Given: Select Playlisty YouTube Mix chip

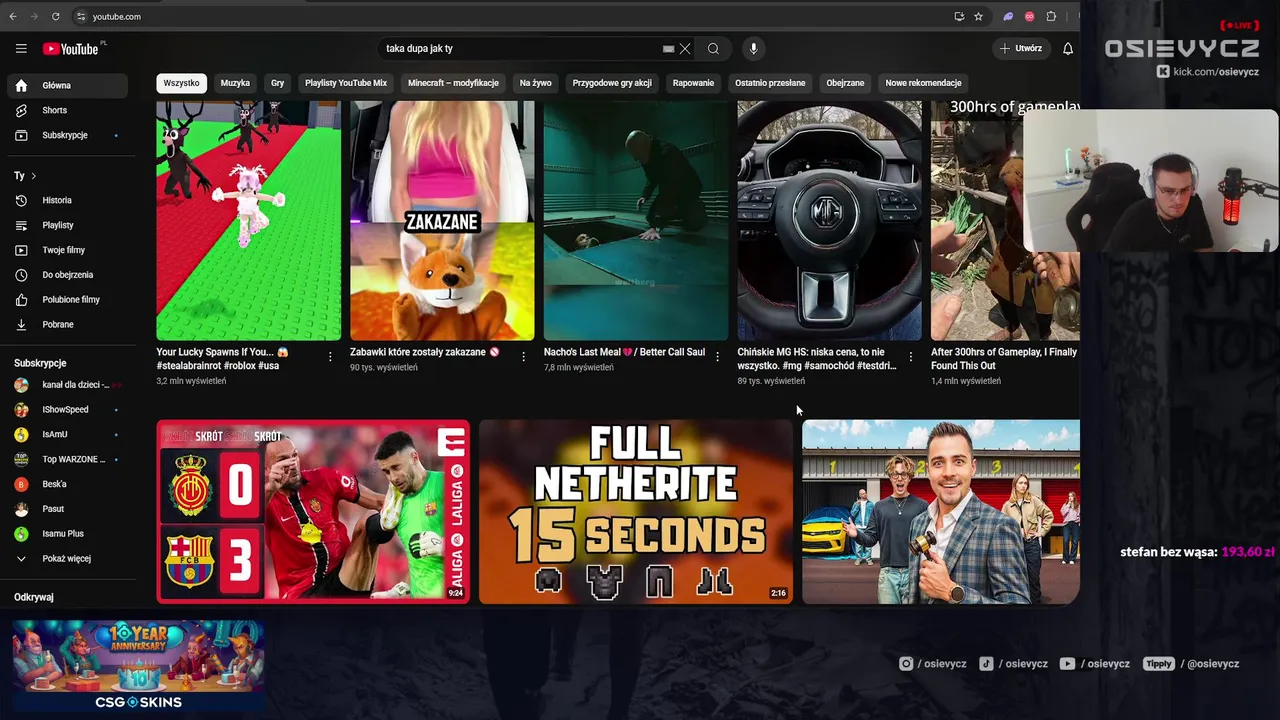Looking at the screenshot, I should (346, 83).
